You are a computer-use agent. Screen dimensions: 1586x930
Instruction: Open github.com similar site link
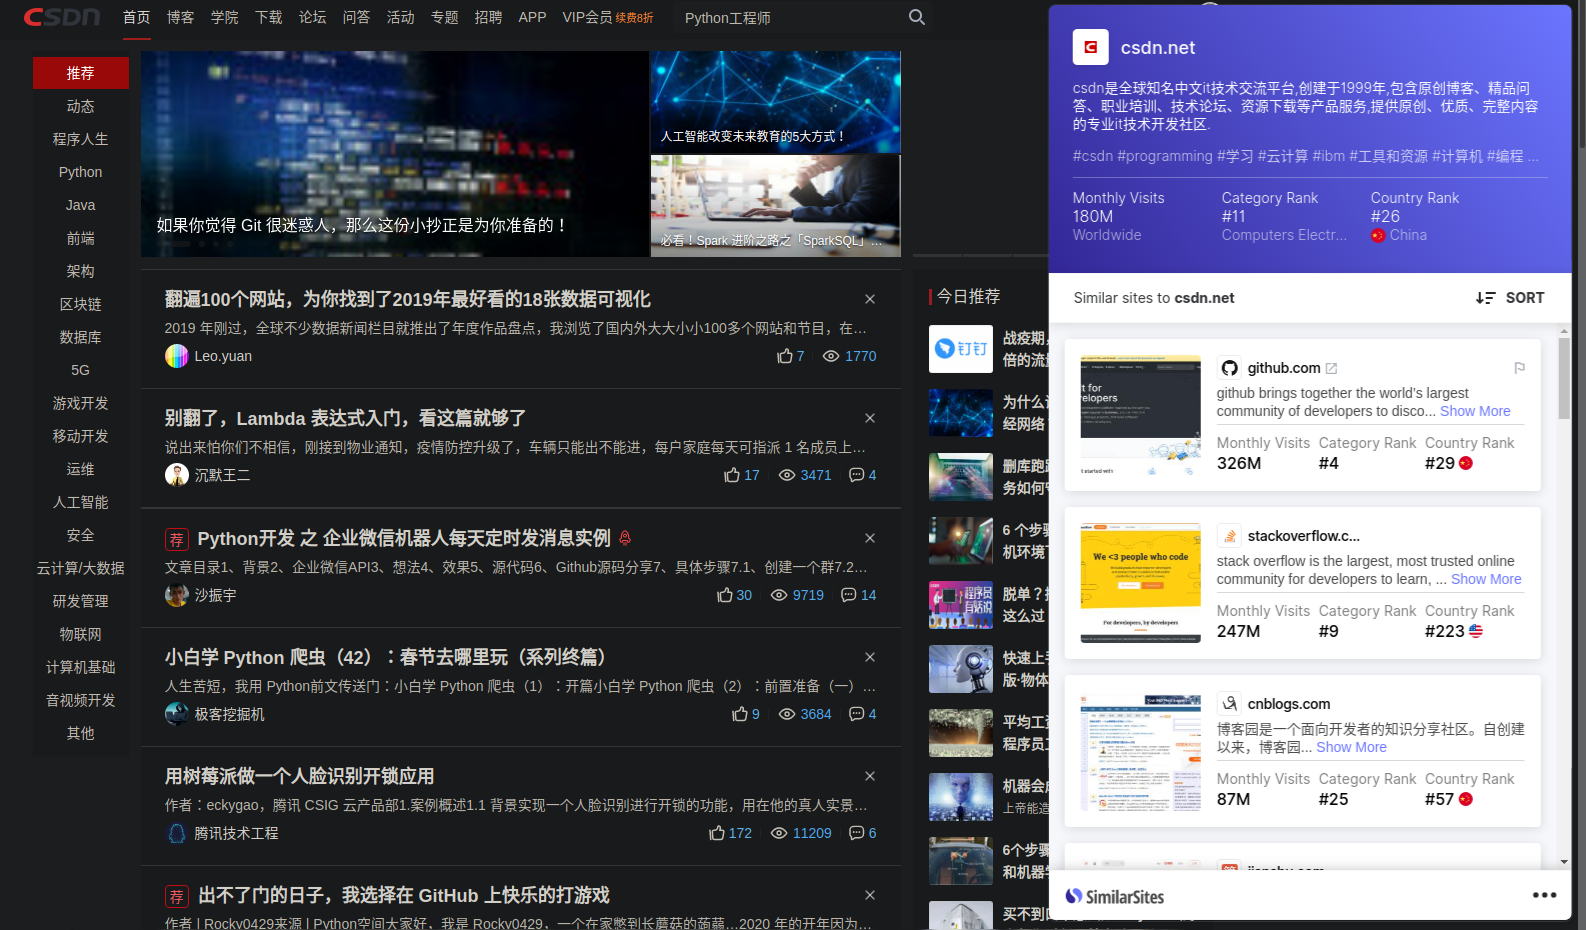[1284, 368]
